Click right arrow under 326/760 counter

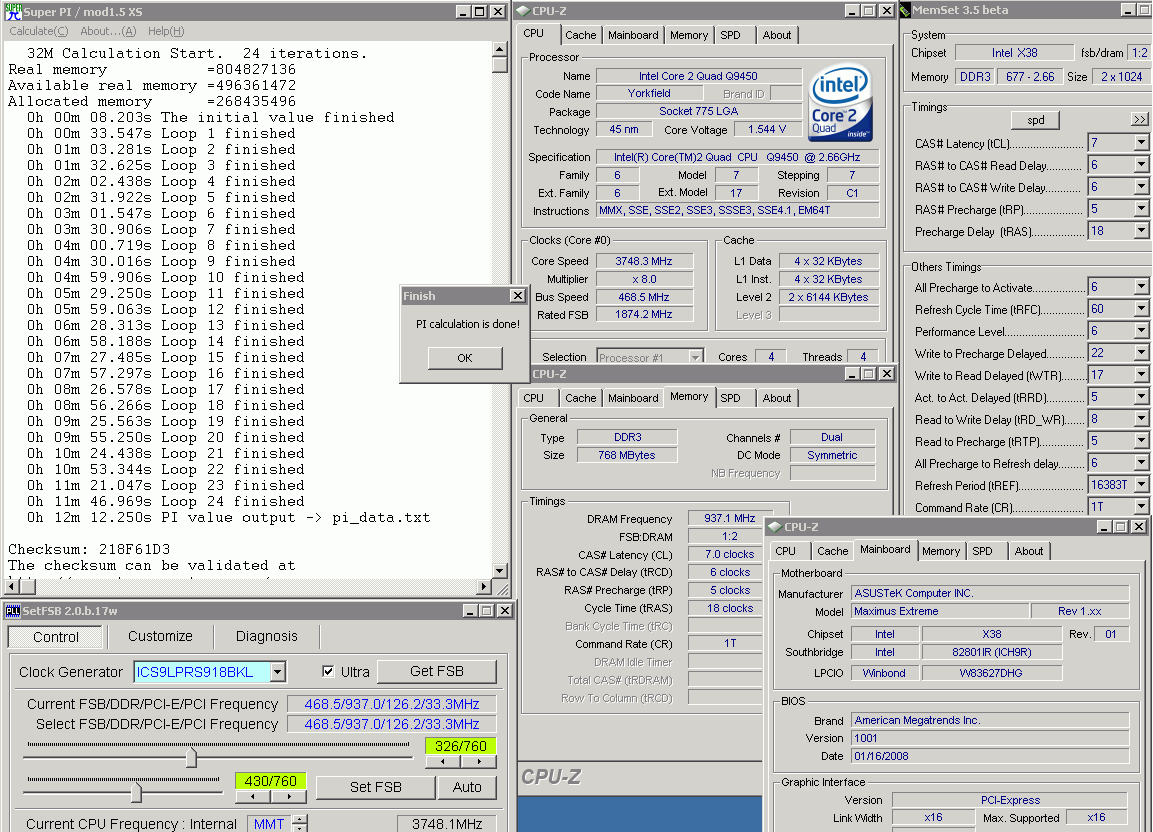(479, 762)
